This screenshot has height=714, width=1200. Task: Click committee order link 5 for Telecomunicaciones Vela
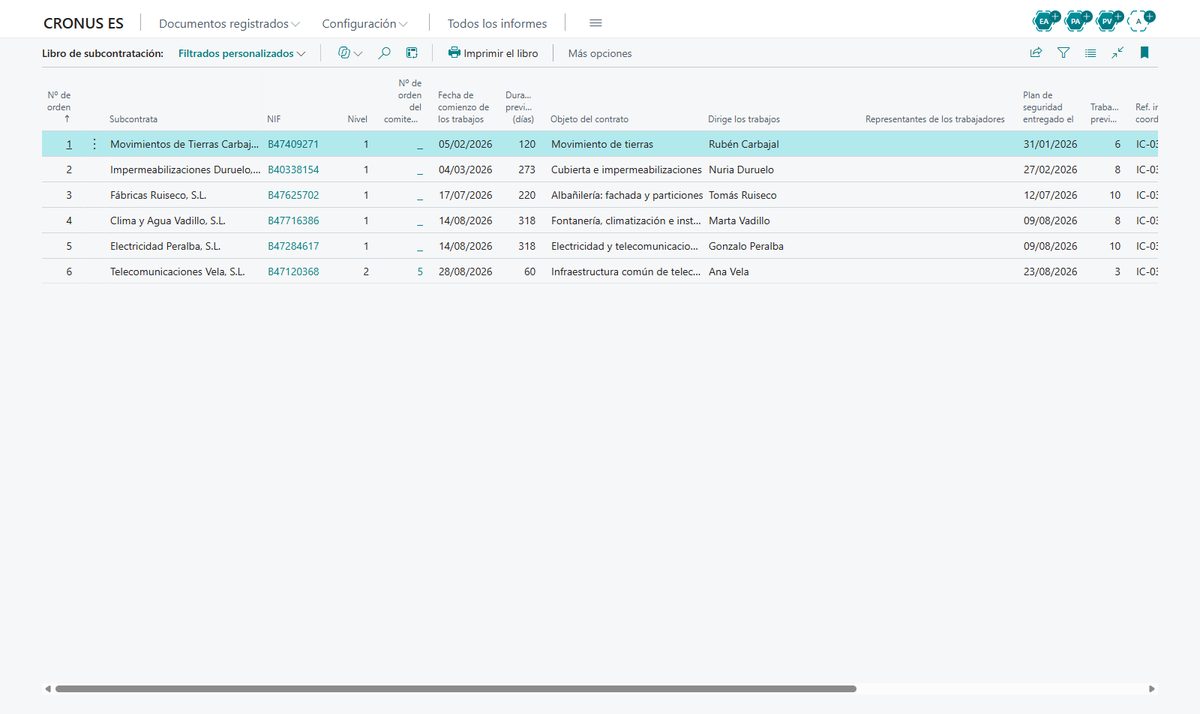click(x=420, y=271)
